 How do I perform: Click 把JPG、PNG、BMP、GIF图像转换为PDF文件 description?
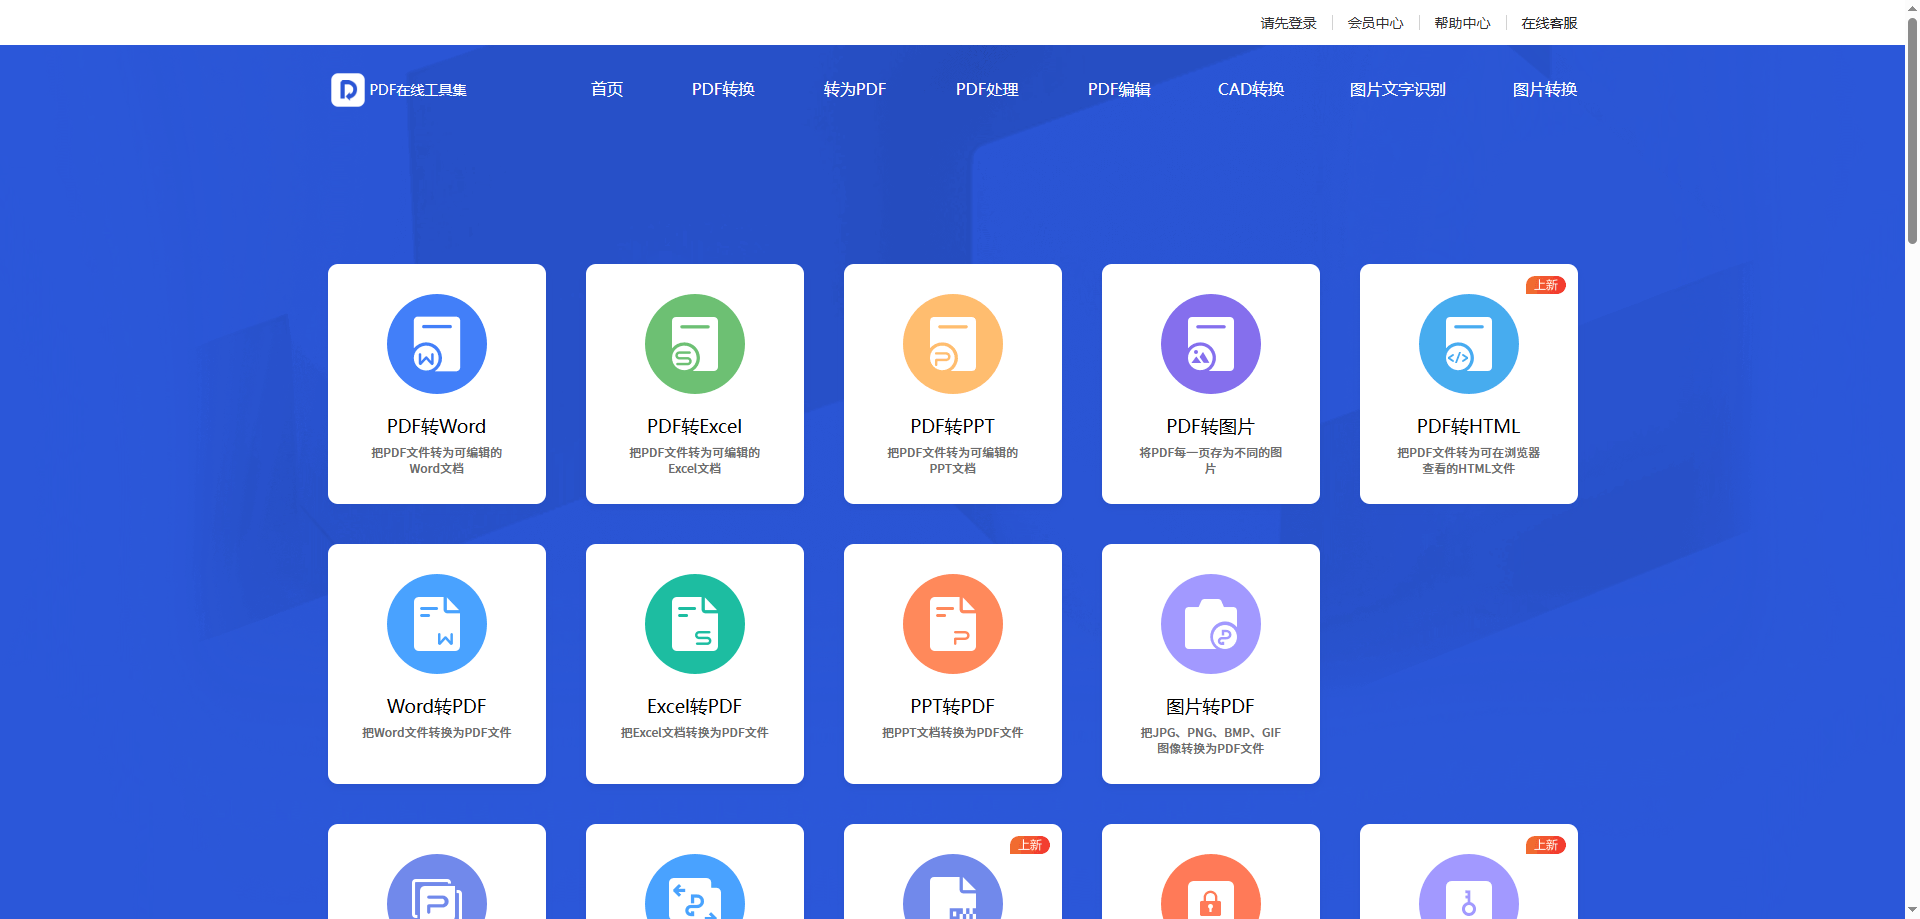pos(1211,740)
